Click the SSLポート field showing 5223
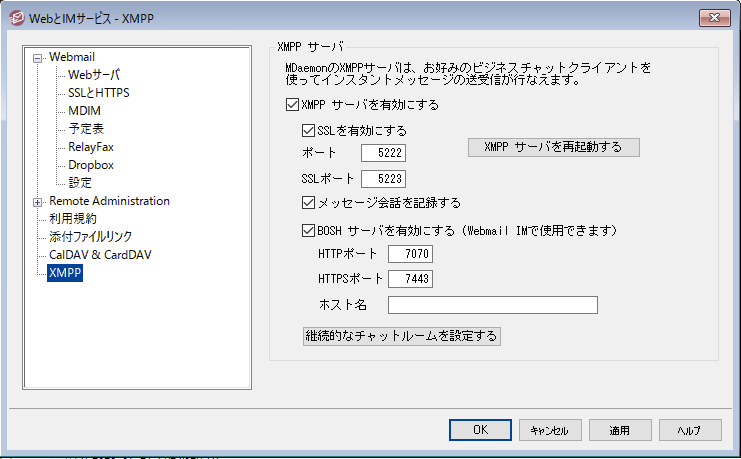The height and width of the screenshot is (459, 741). tap(383, 179)
